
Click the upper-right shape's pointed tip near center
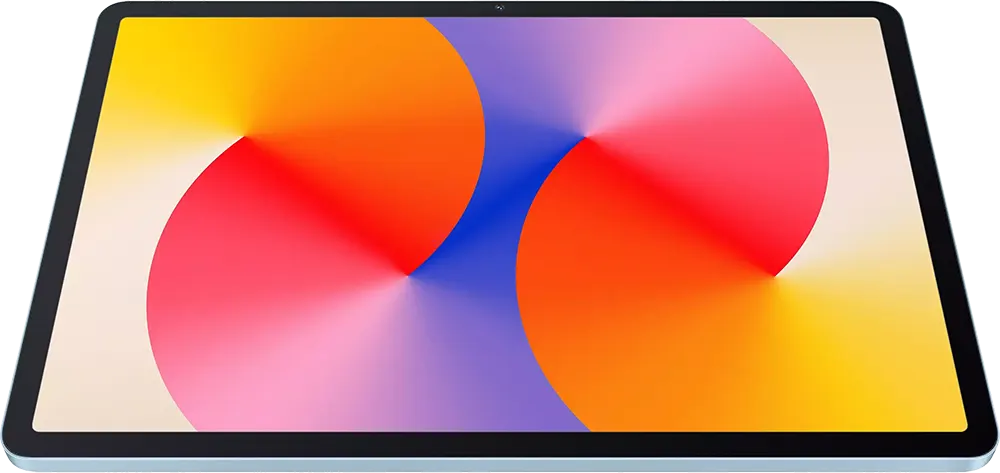coord(587,136)
